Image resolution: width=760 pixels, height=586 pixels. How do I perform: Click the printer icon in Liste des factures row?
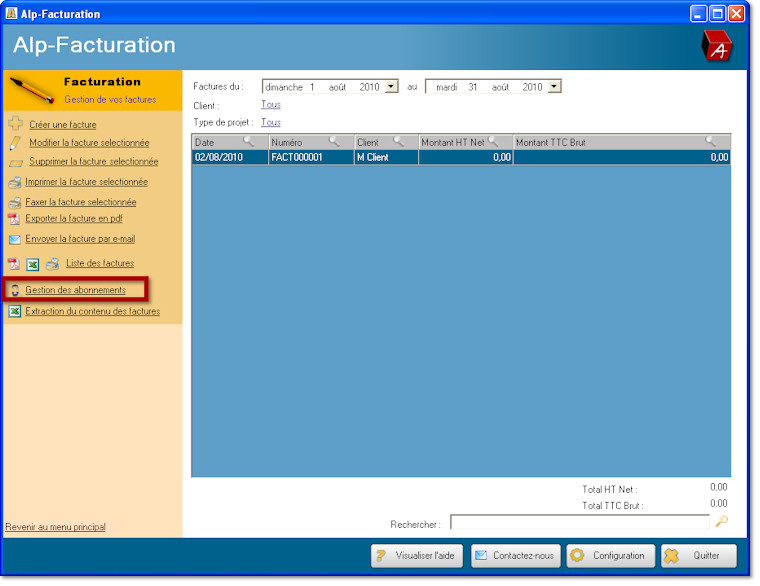click(52, 264)
